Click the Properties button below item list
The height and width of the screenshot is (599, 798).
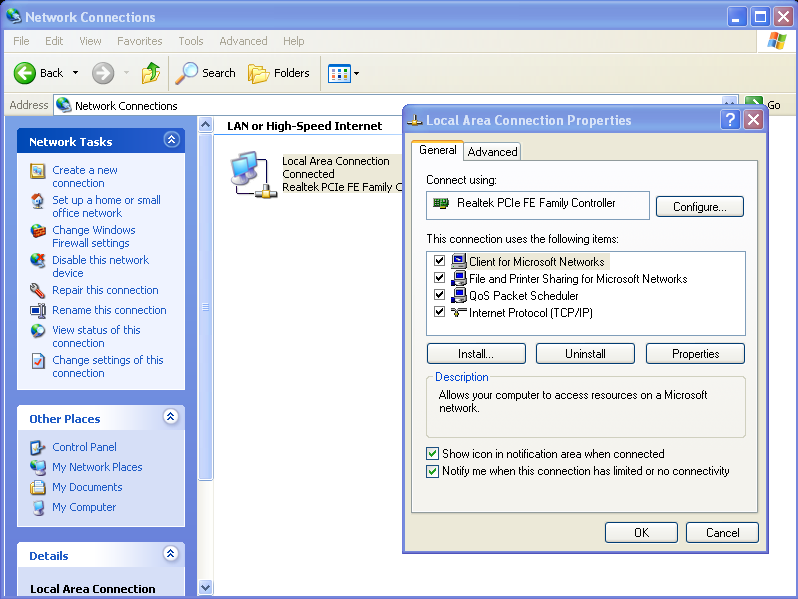coord(695,354)
